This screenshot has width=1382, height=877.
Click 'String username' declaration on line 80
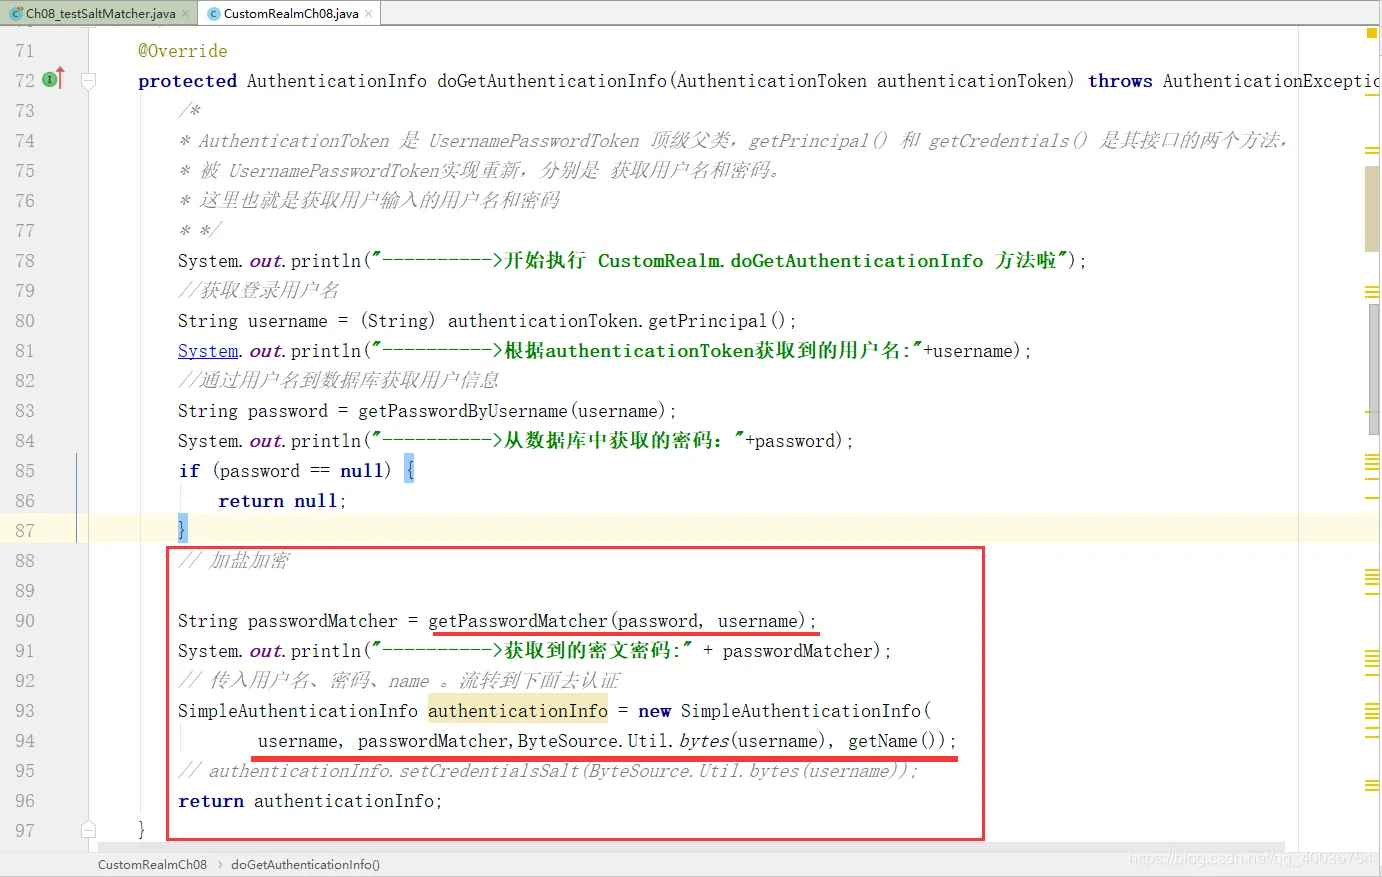point(253,321)
